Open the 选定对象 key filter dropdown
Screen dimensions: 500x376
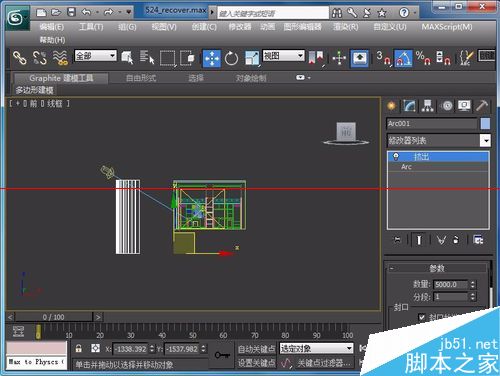click(316, 349)
